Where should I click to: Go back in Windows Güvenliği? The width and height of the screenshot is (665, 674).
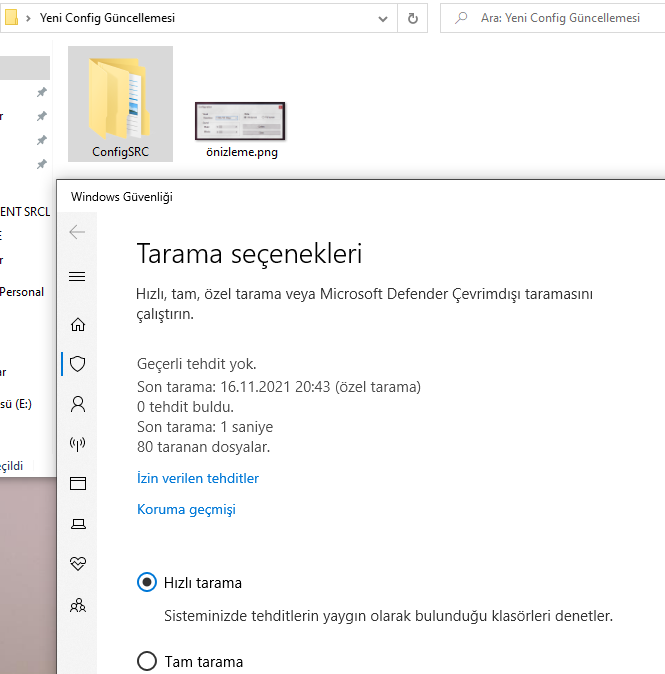(77, 232)
